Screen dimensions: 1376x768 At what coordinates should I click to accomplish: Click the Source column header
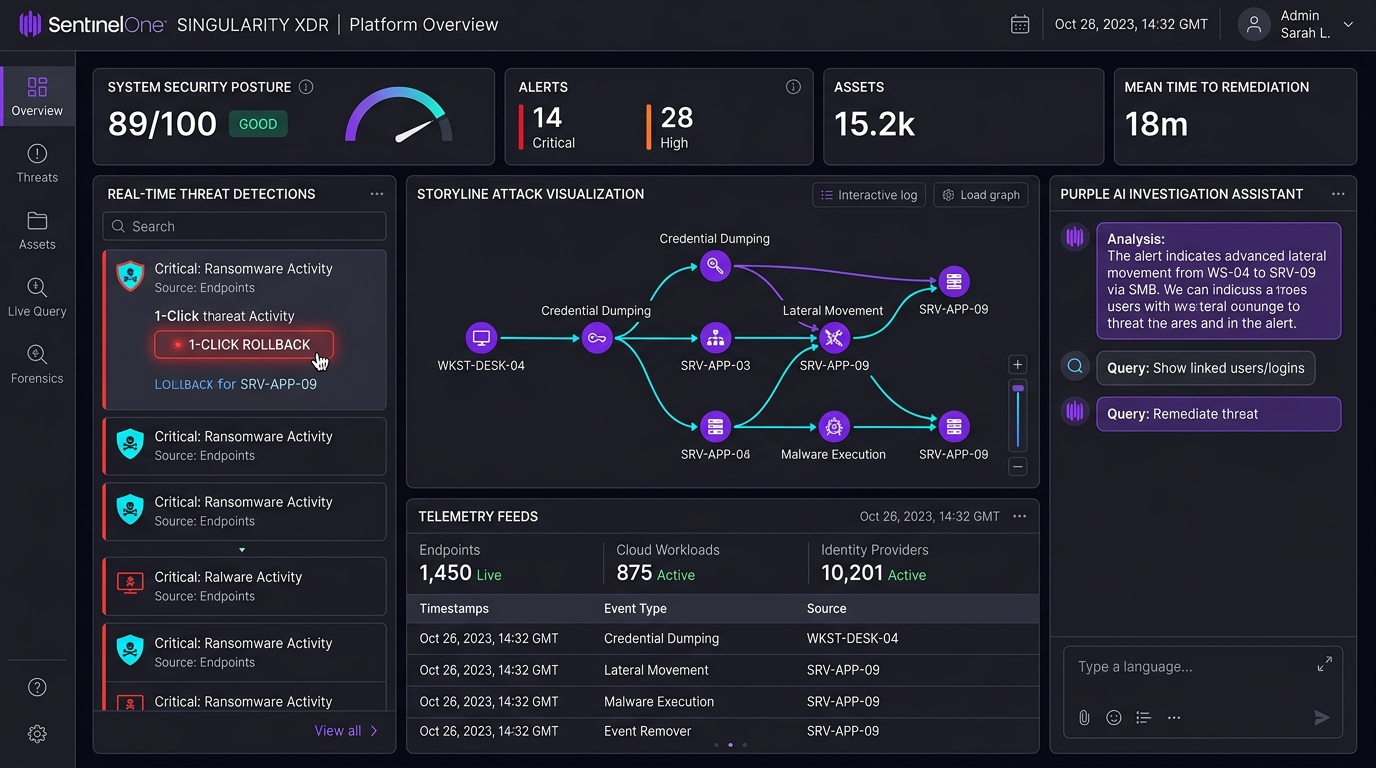point(826,608)
